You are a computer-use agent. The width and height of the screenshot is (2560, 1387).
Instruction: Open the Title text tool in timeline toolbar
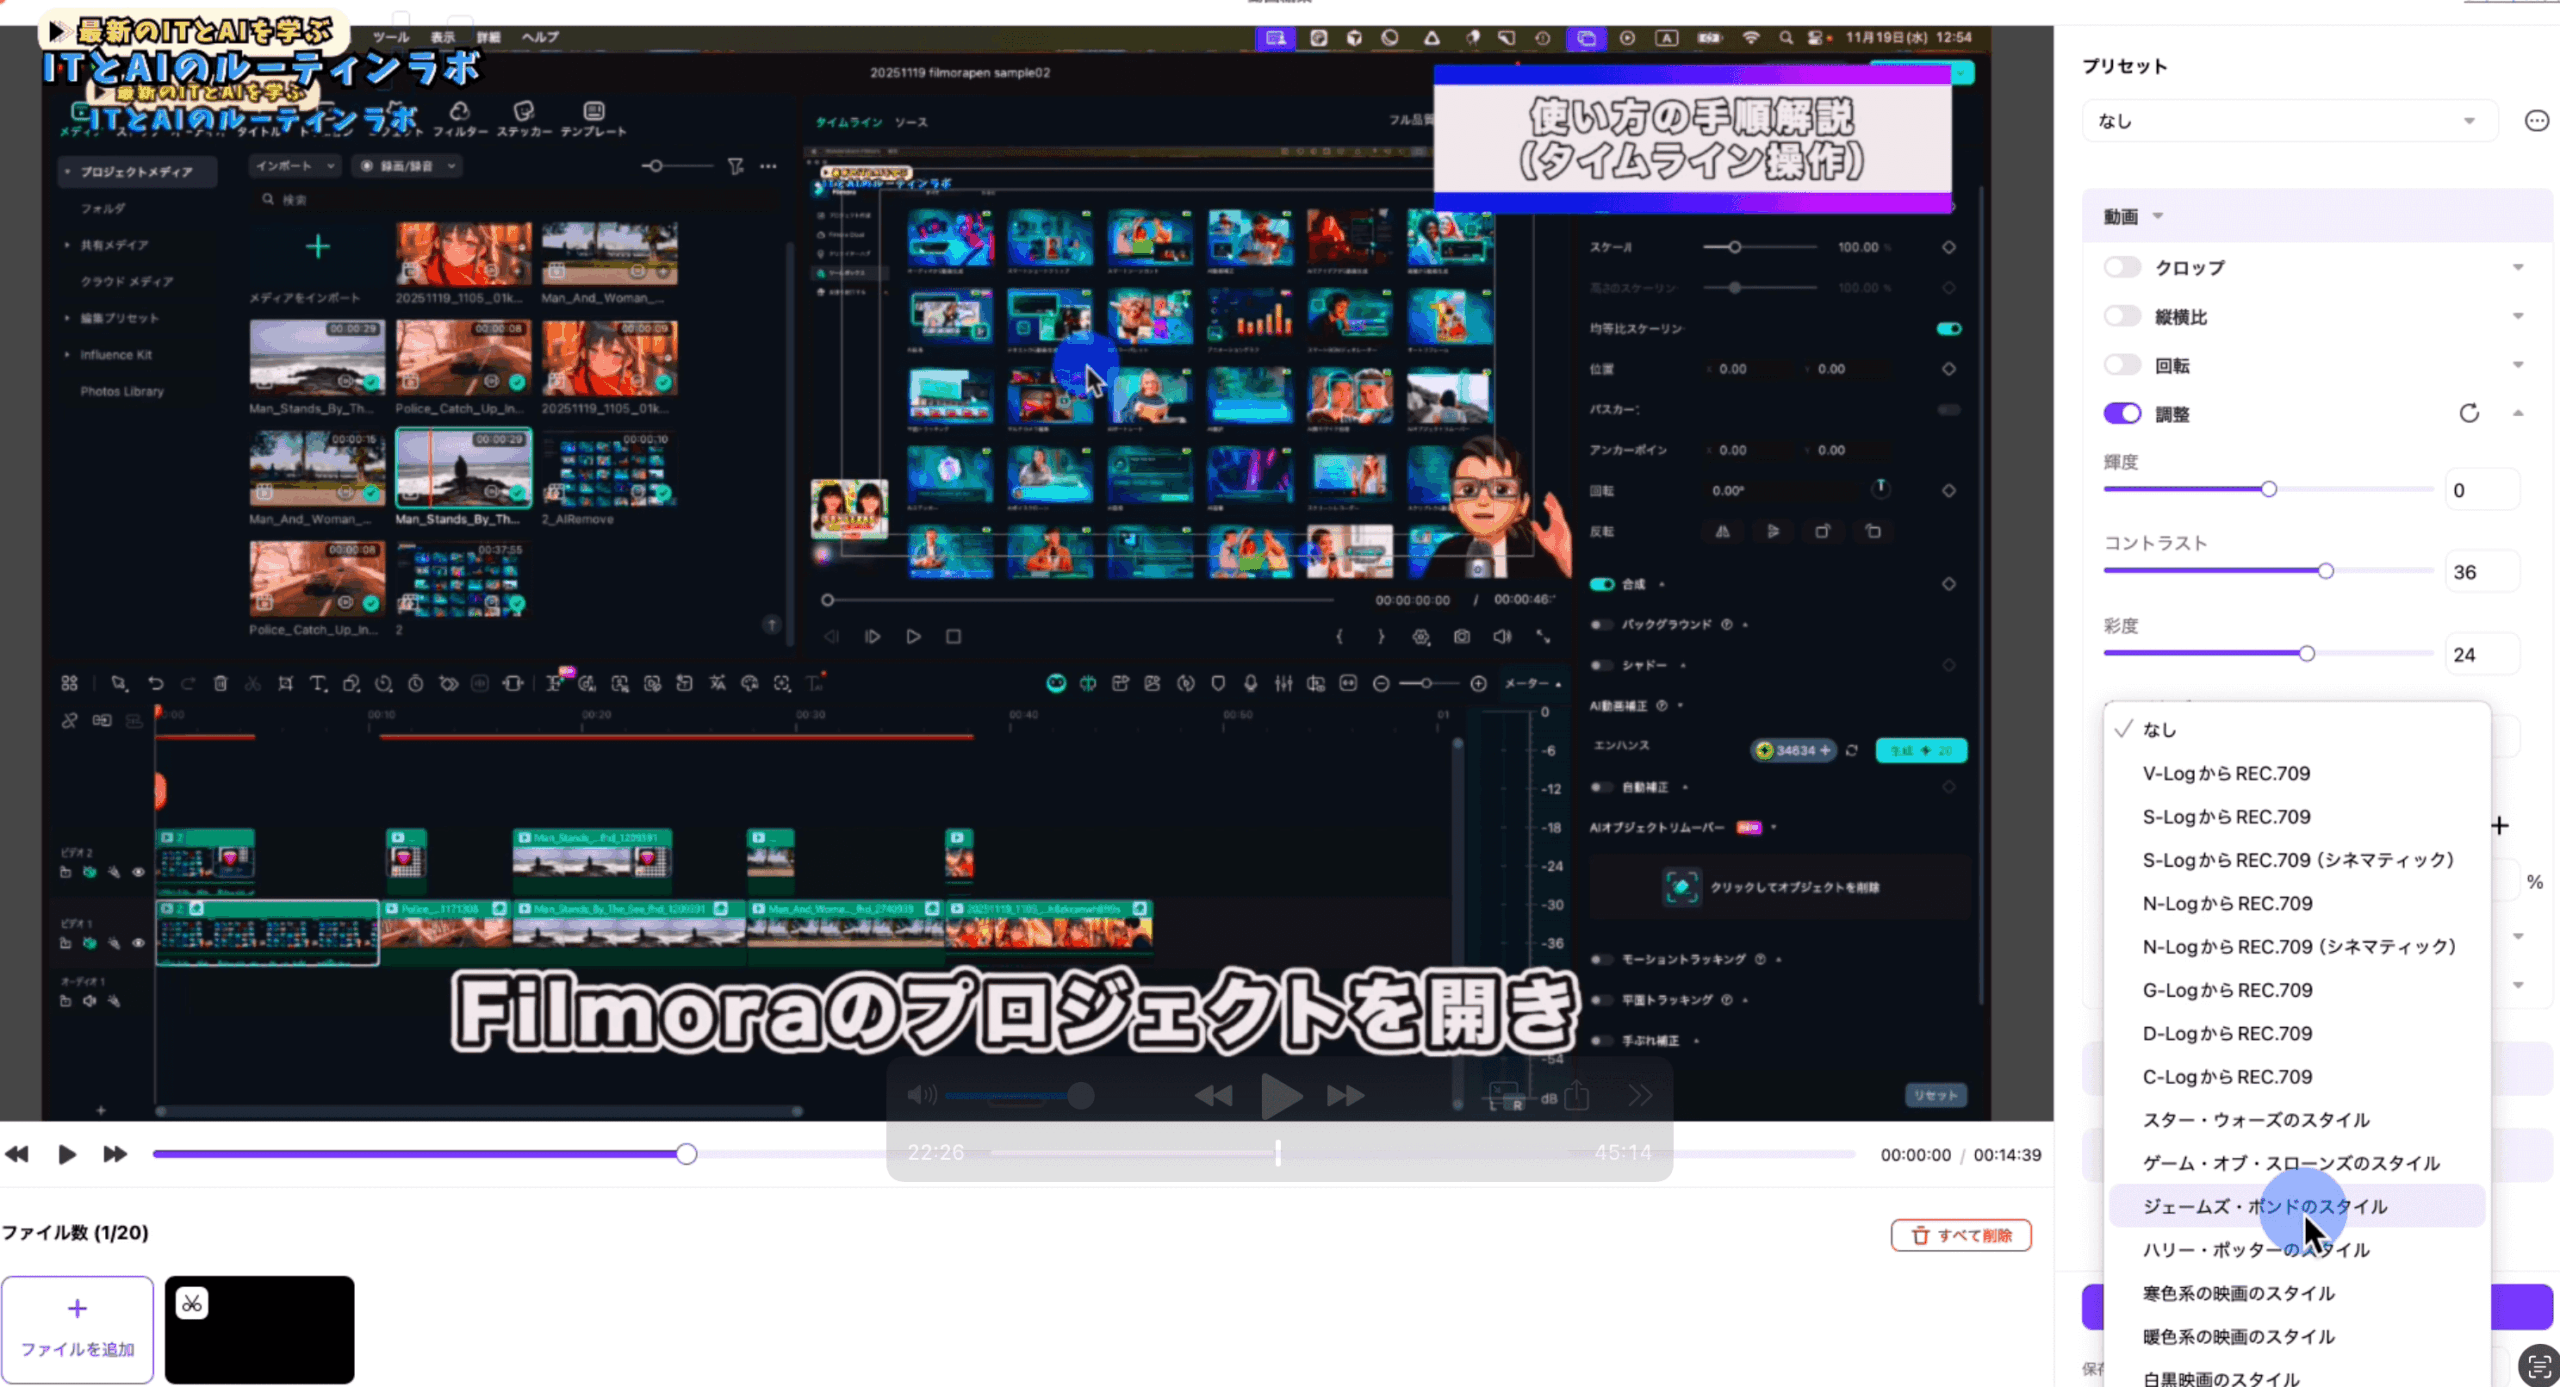point(318,684)
